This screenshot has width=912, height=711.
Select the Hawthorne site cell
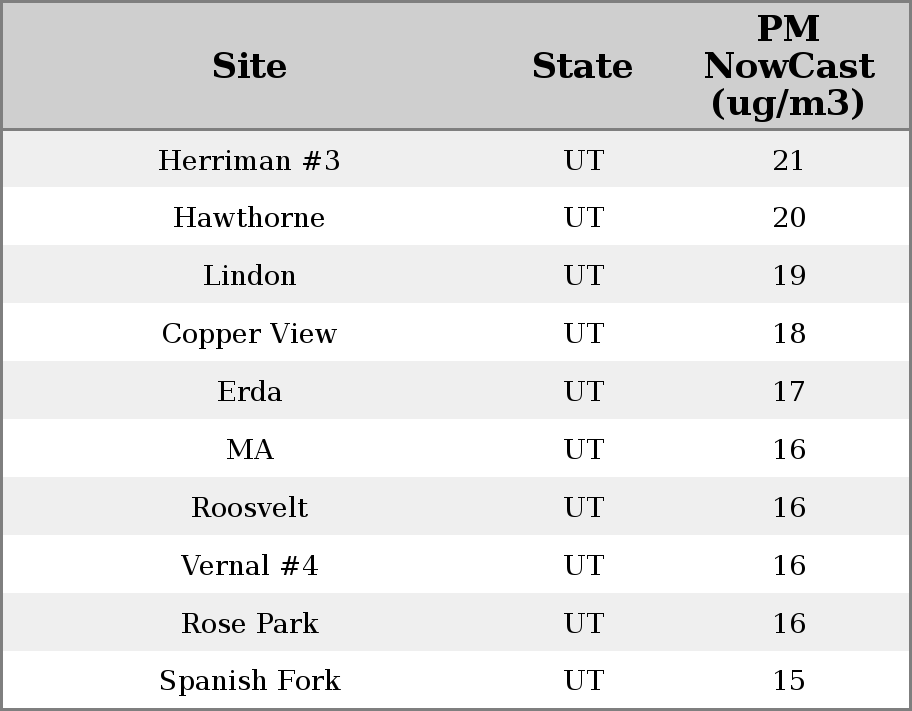249,218
